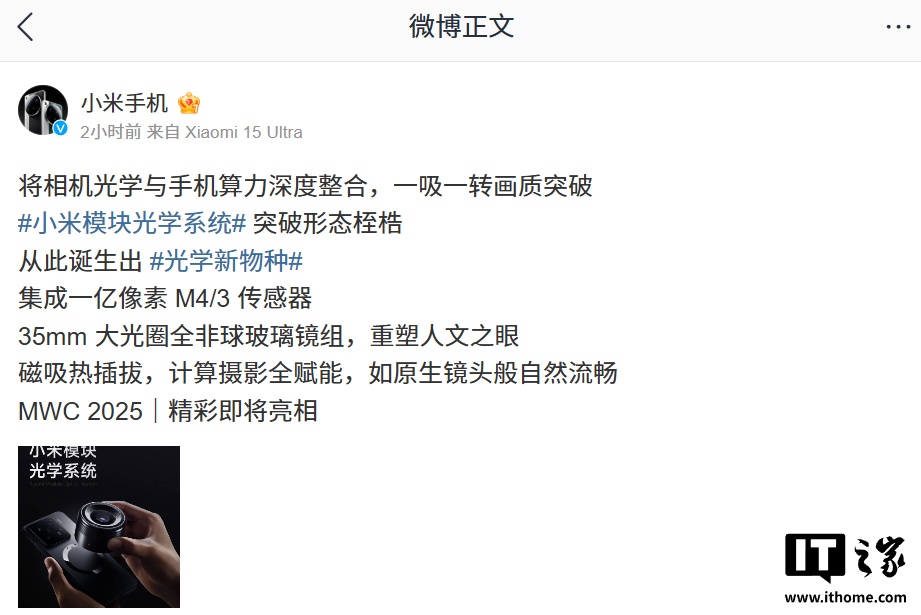Click the 2小时前 timestamp
The height and width of the screenshot is (615, 921).
pyautogui.click(x=111, y=132)
